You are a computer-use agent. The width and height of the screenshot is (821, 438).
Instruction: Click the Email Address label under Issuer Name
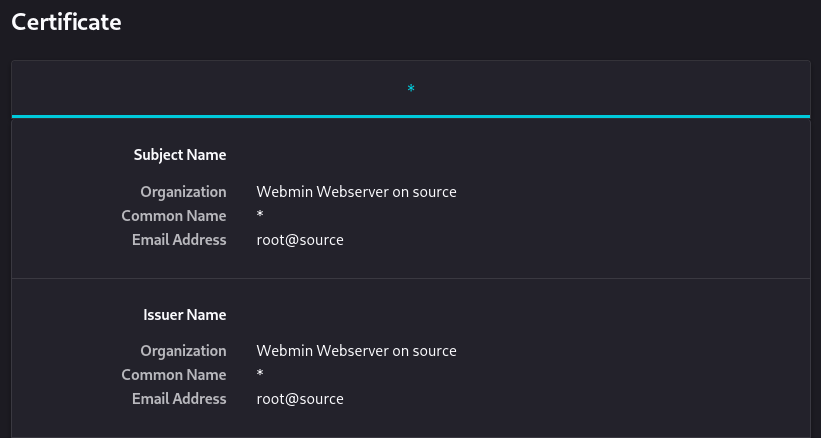179,399
